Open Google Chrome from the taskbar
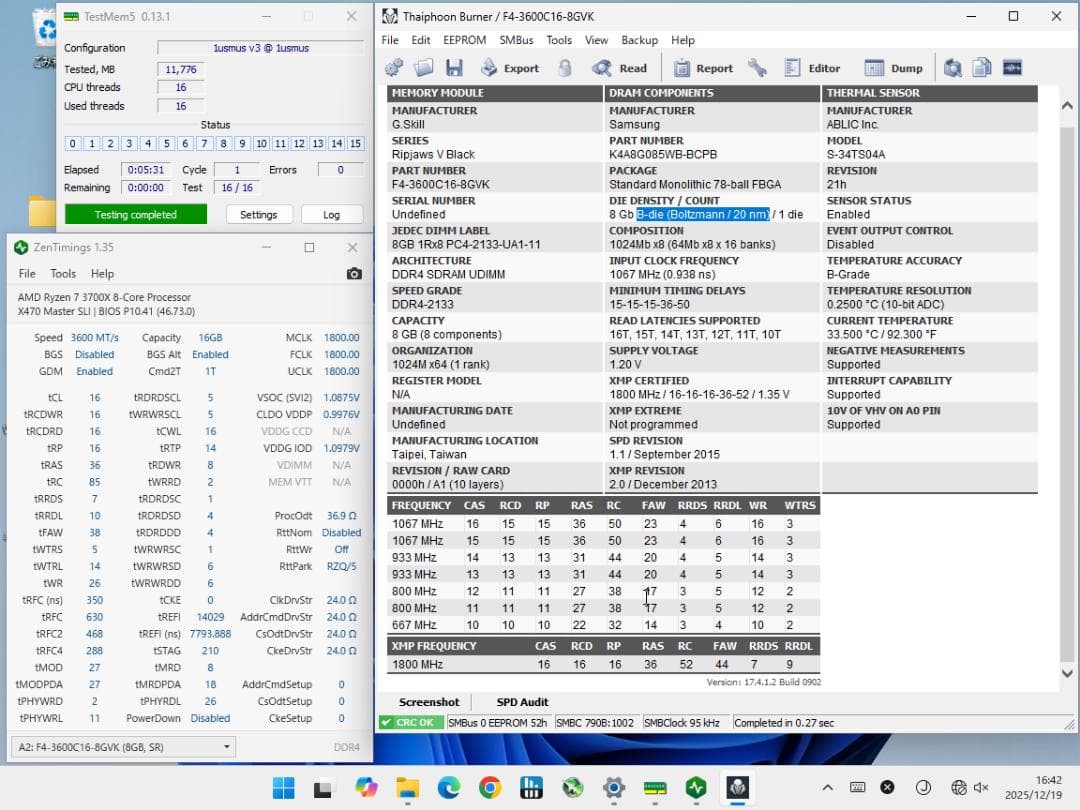This screenshot has height=810, width=1080. (489, 787)
